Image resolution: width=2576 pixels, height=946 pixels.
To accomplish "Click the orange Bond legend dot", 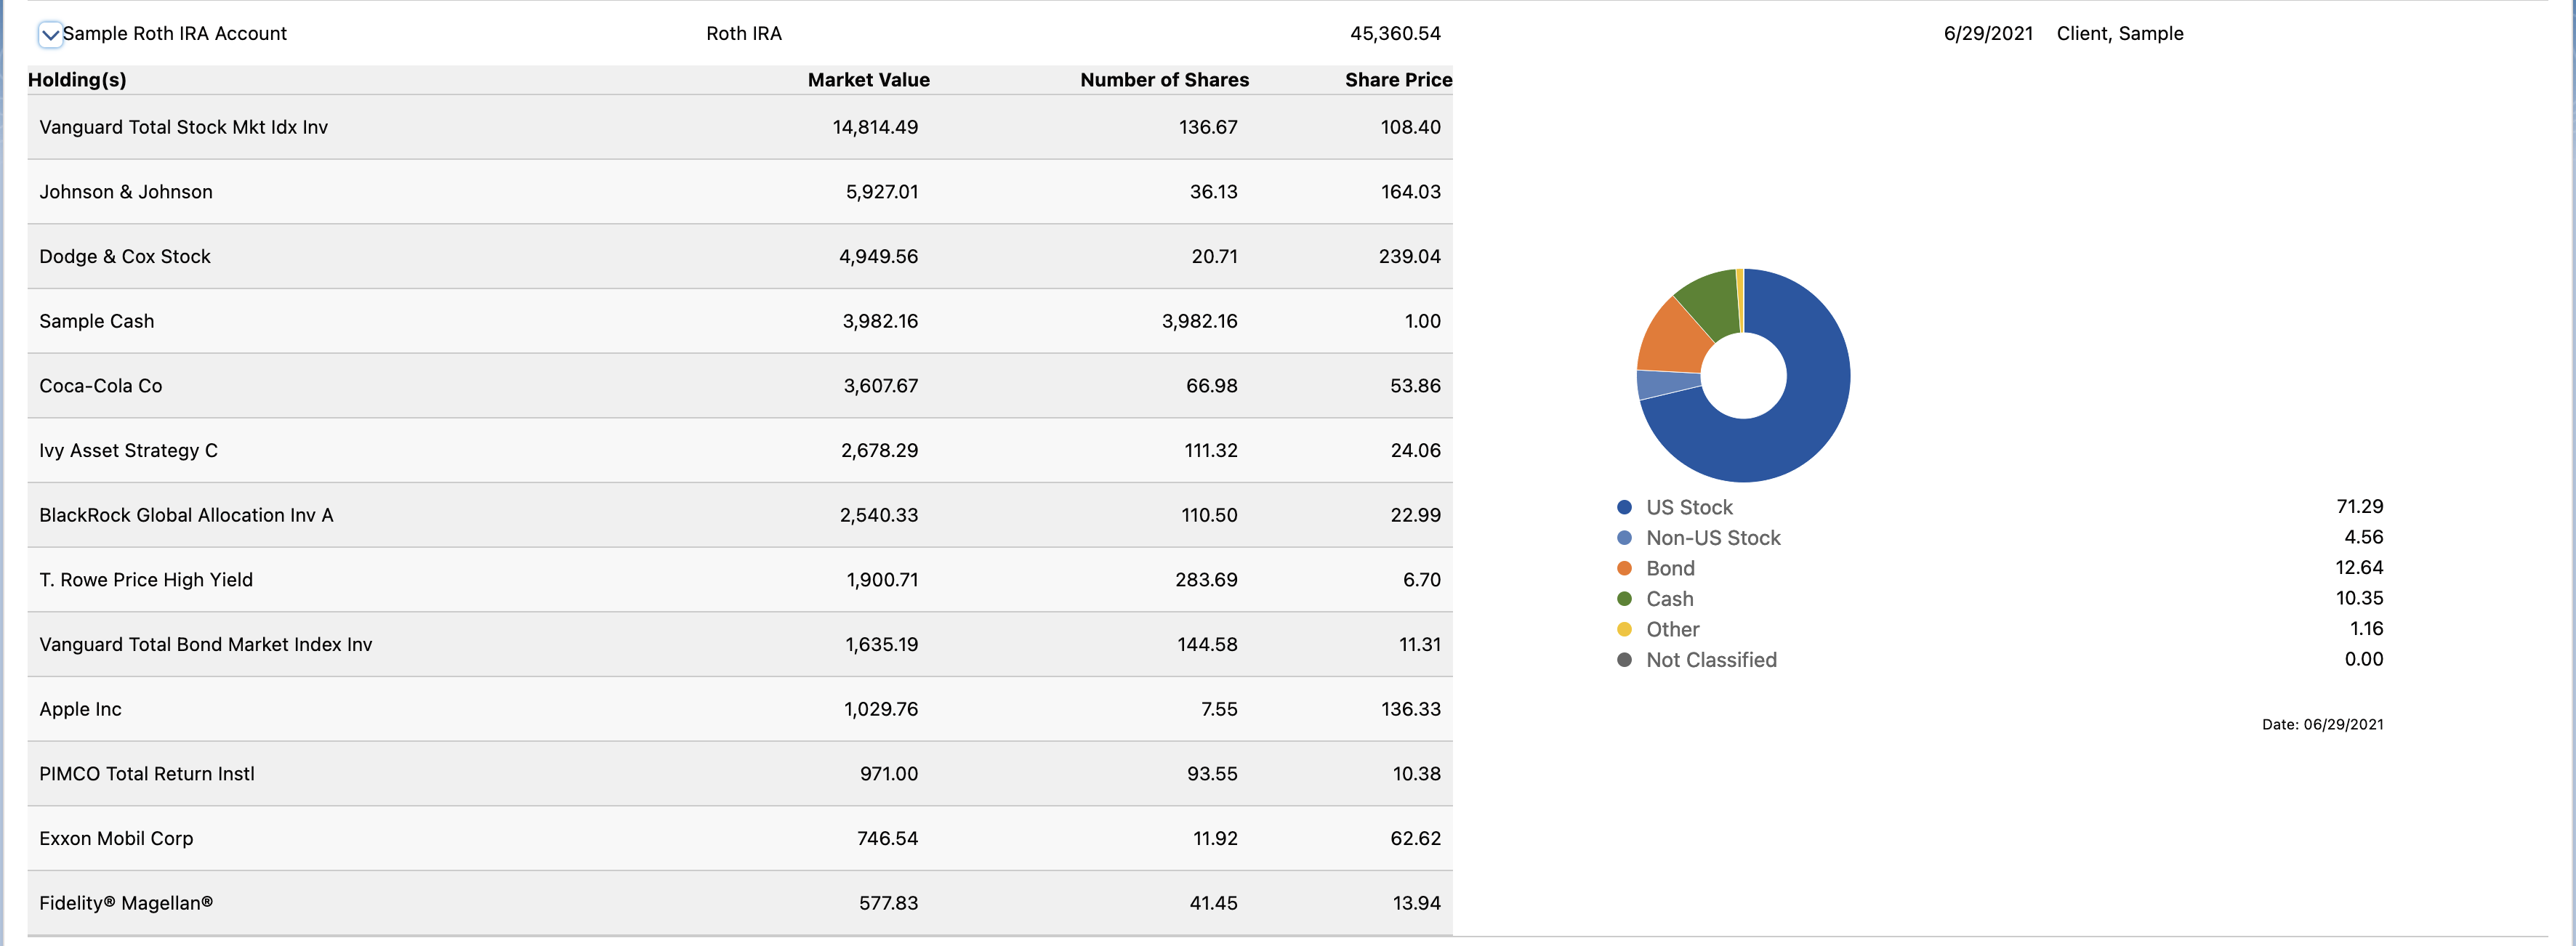I will 1624,569.
